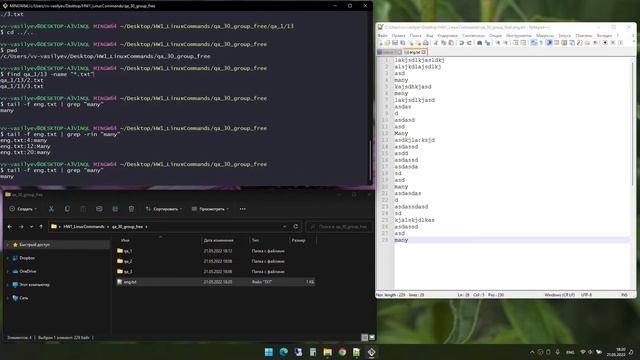Open the Макросы menu in Notepad++
This screenshot has width=640, height=360.
pos(545,36)
